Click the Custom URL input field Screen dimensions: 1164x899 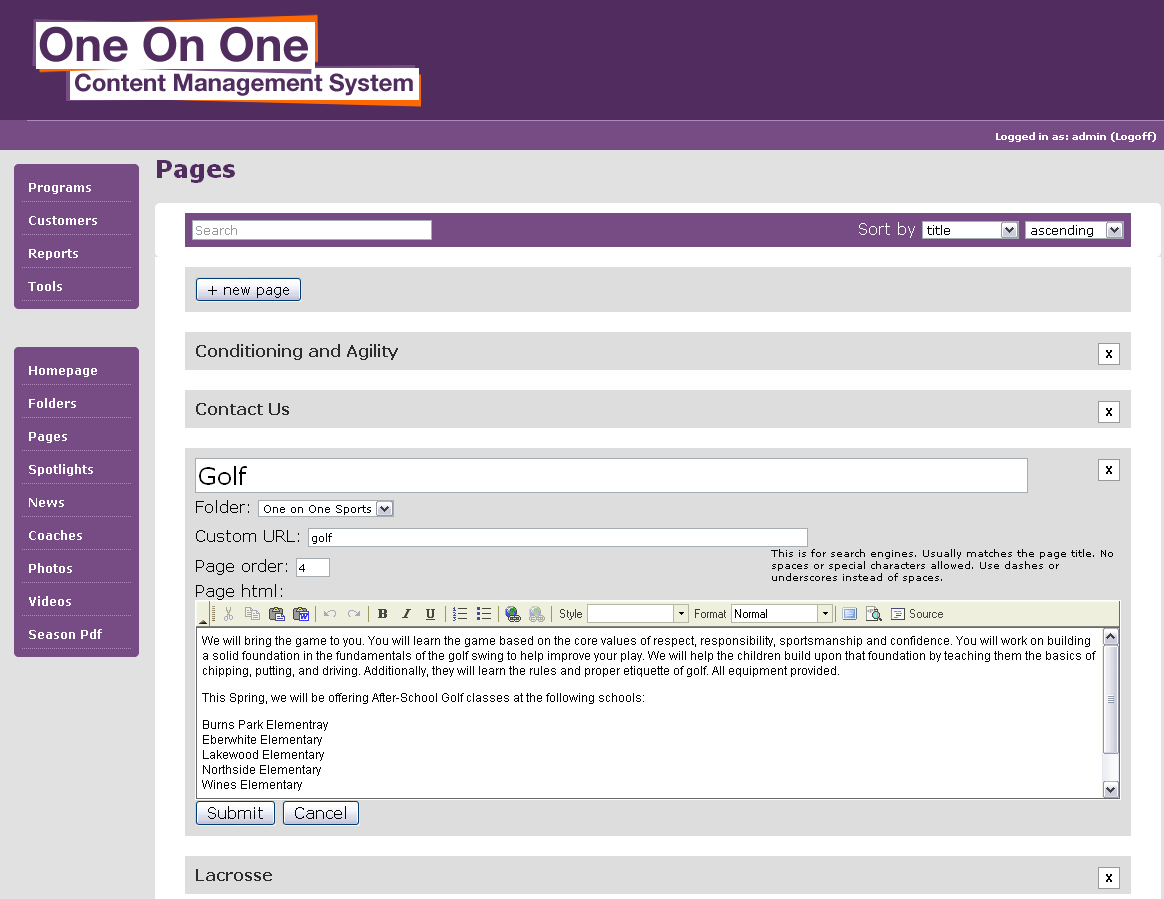(557, 537)
